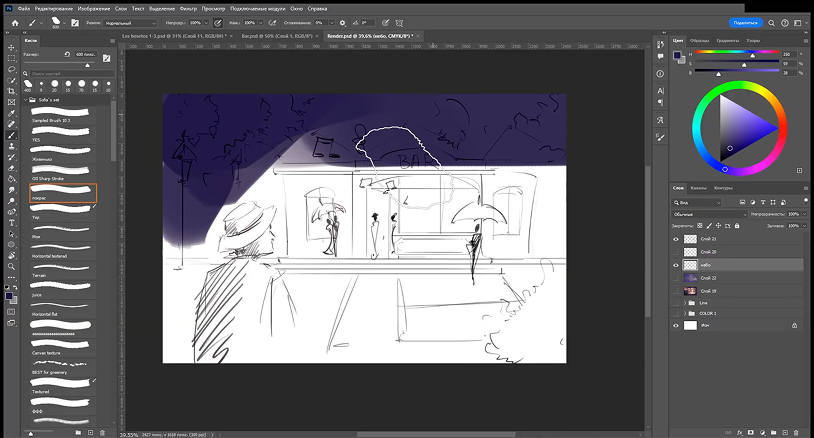Screen dimensions: 814x438
Task: Click the Home icon in options bar
Action: pos(14,22)
